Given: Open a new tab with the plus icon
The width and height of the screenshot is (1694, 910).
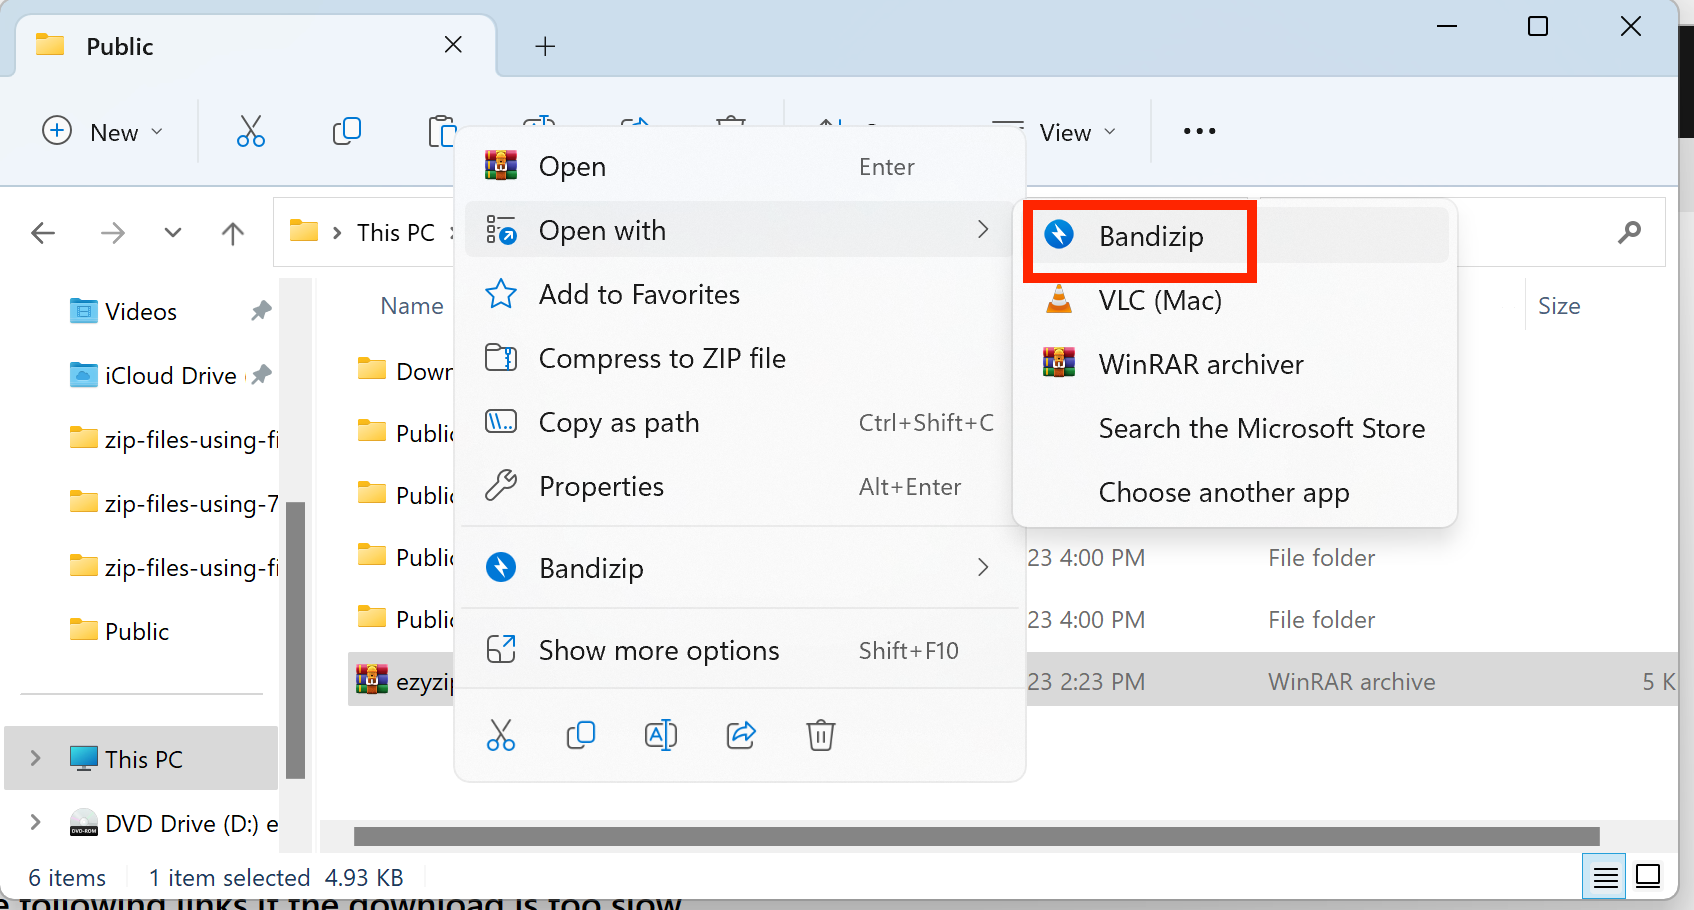Looking at the screenshot, I should [x=545, y=46].
